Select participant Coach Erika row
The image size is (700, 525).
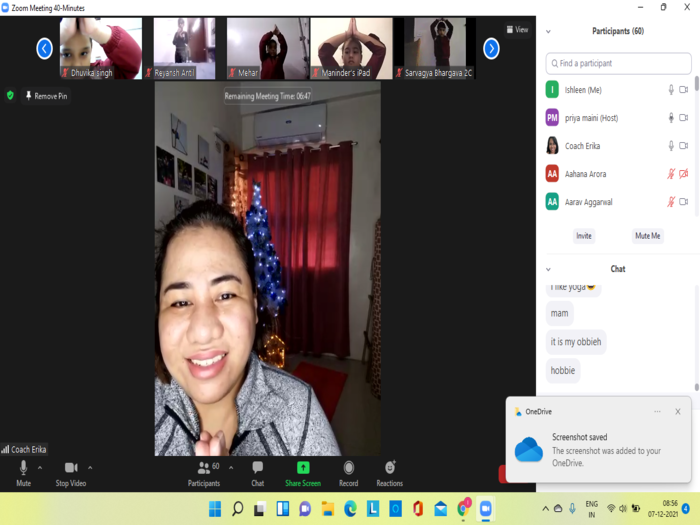618,146
